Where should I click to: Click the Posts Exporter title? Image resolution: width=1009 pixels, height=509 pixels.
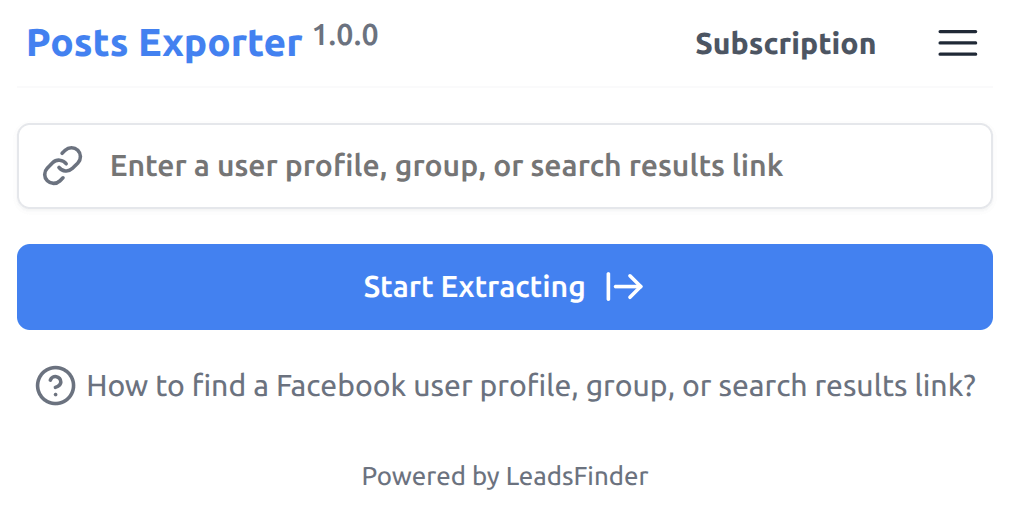[164, 44]
